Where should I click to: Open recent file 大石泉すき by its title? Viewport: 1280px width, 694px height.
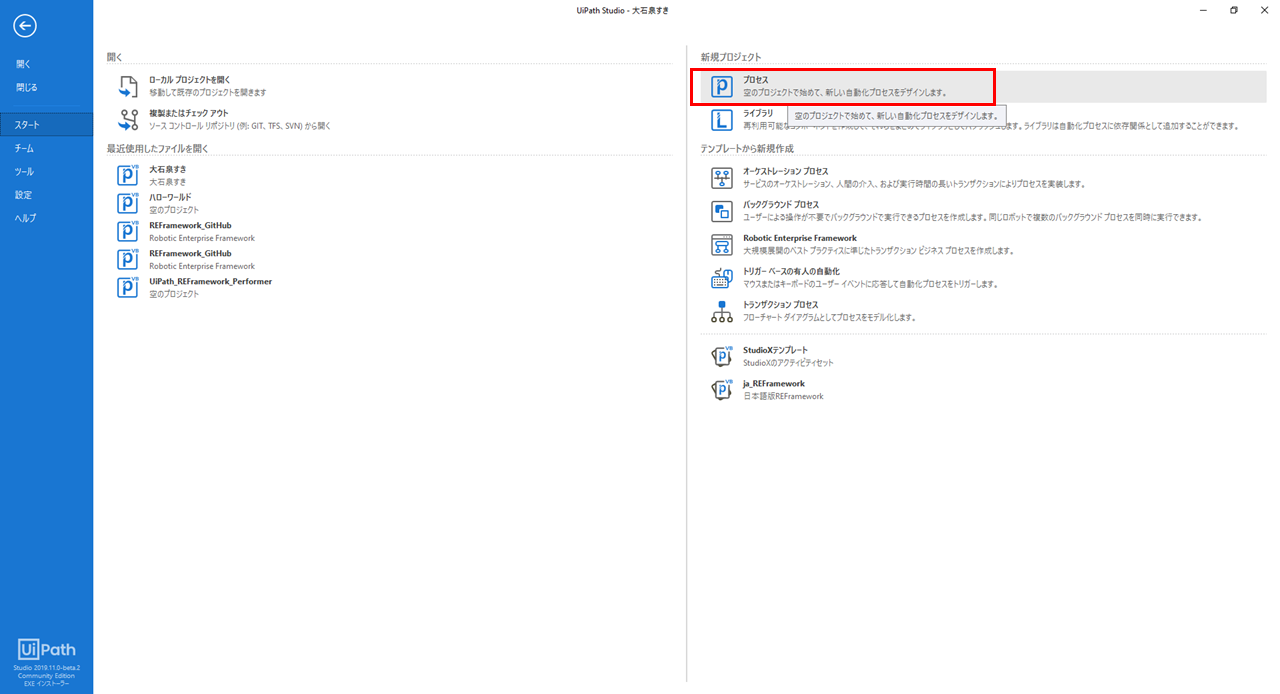tap(168, 170)
